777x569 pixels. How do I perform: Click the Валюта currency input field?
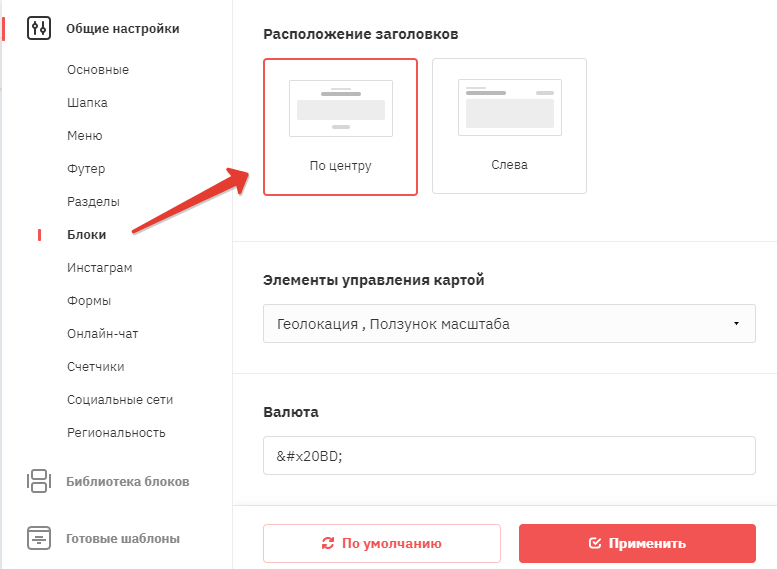tap(509, 455)
